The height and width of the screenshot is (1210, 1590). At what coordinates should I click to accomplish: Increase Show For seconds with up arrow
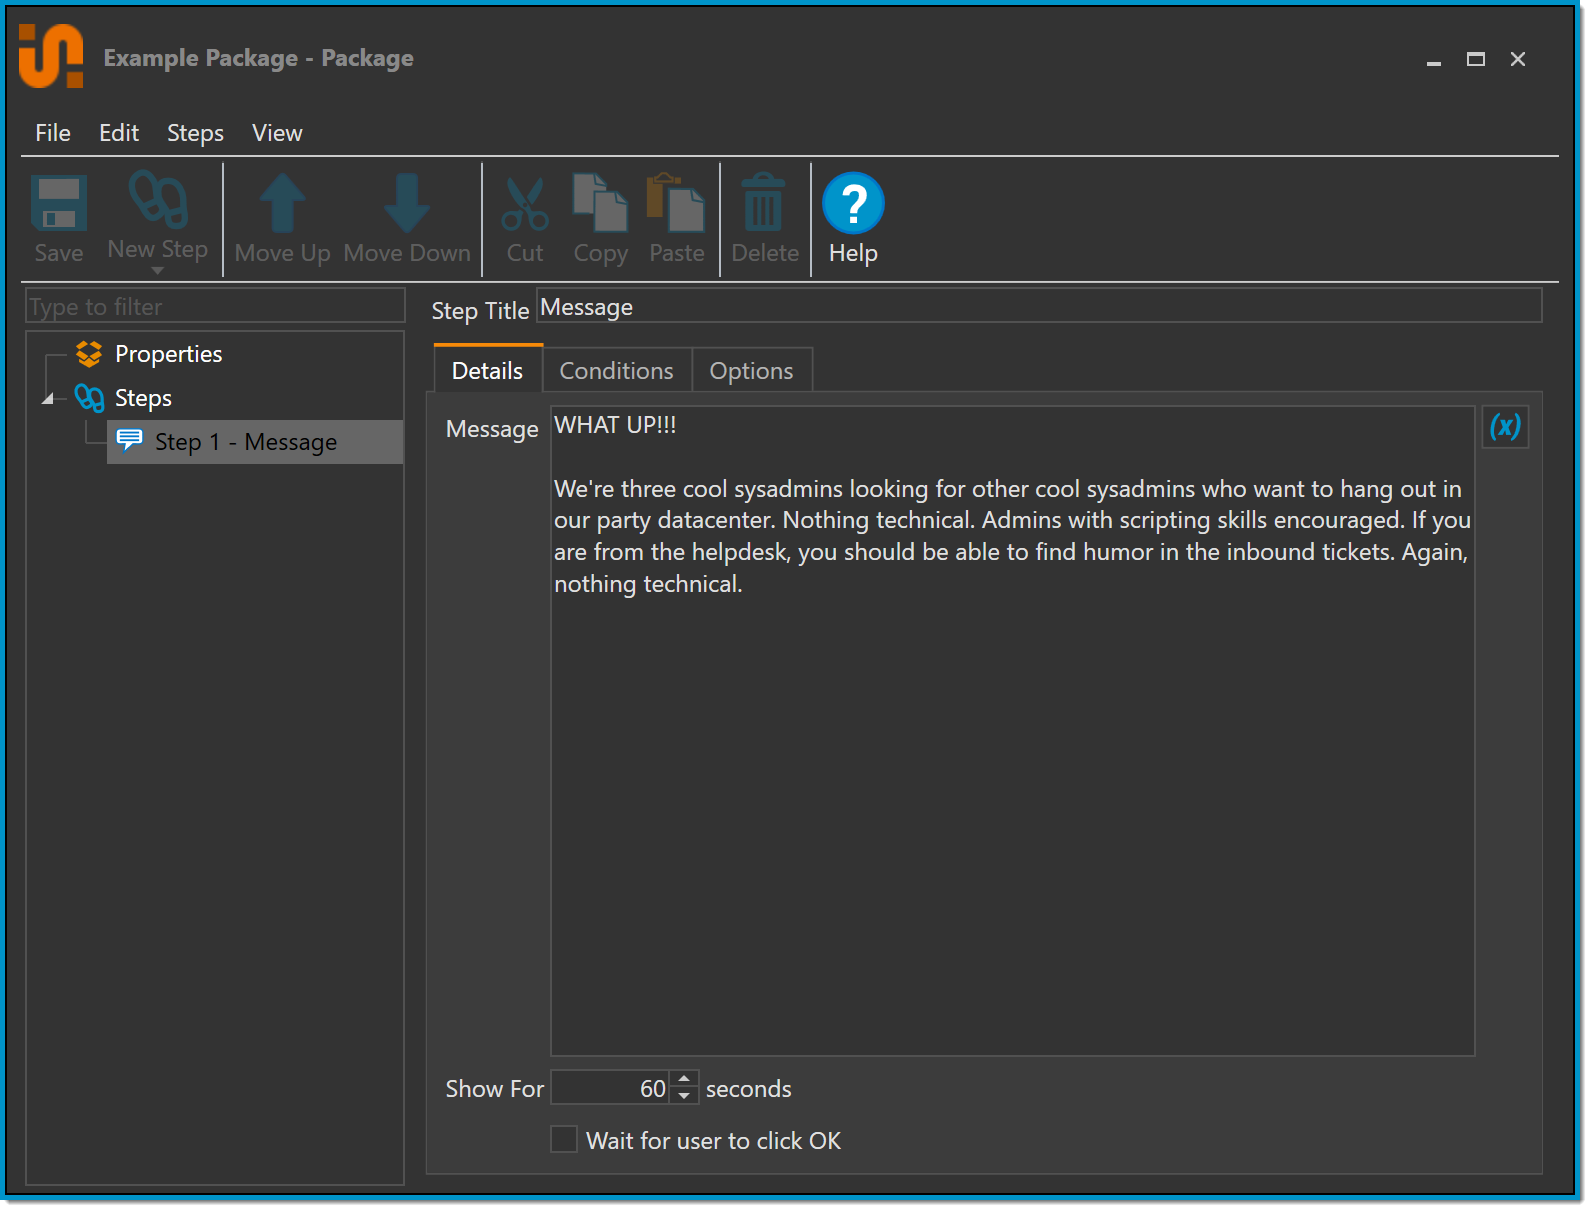684,1079
